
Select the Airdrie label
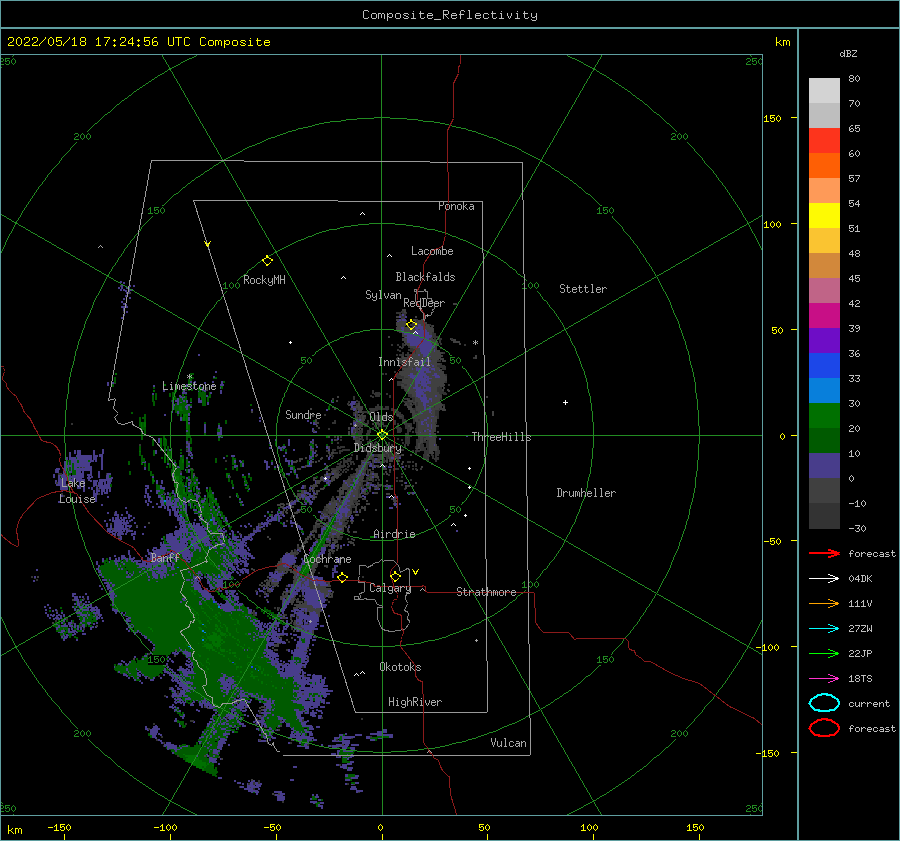pyautogui.click(x=394, y=534)
